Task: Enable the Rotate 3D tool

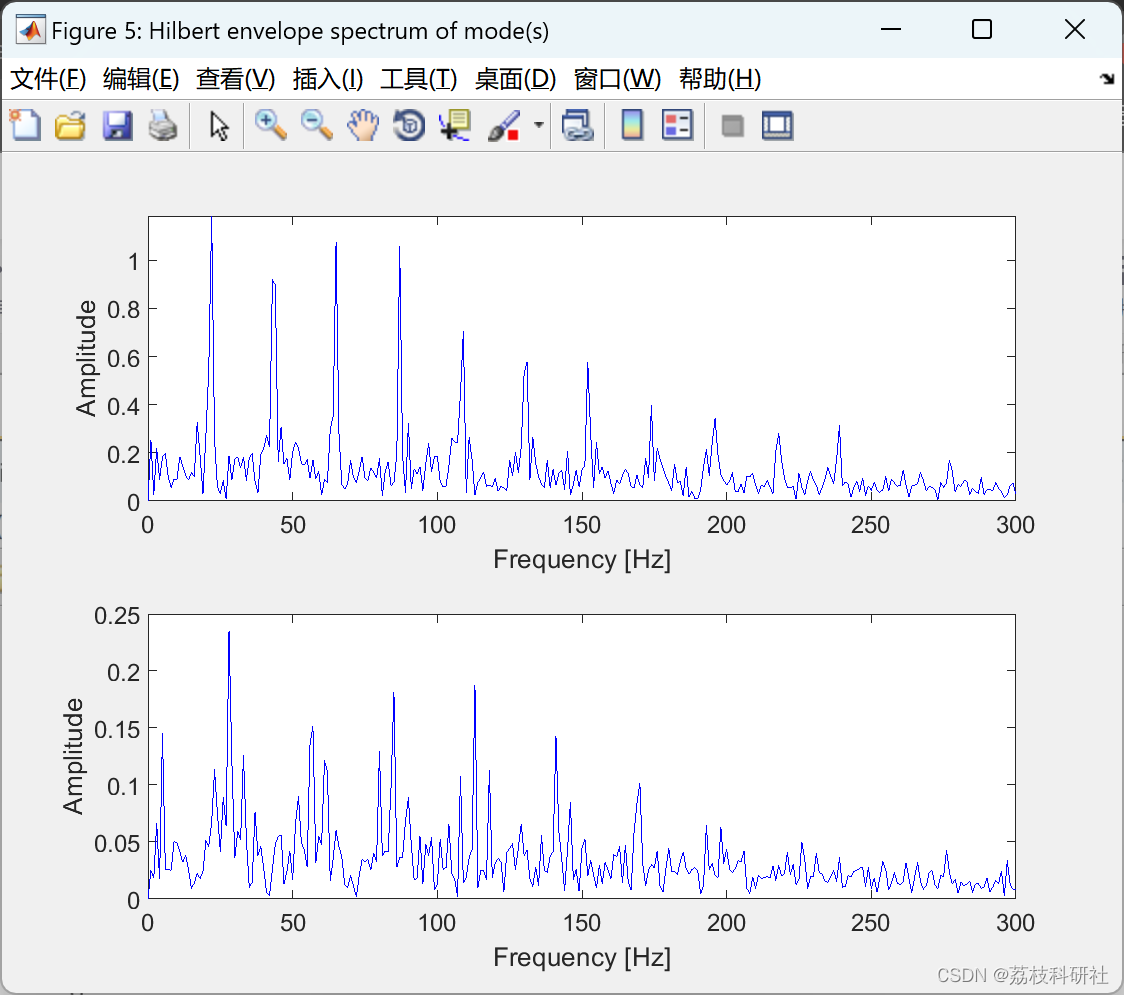Action: pyautogui.click(x=409, y=125)
